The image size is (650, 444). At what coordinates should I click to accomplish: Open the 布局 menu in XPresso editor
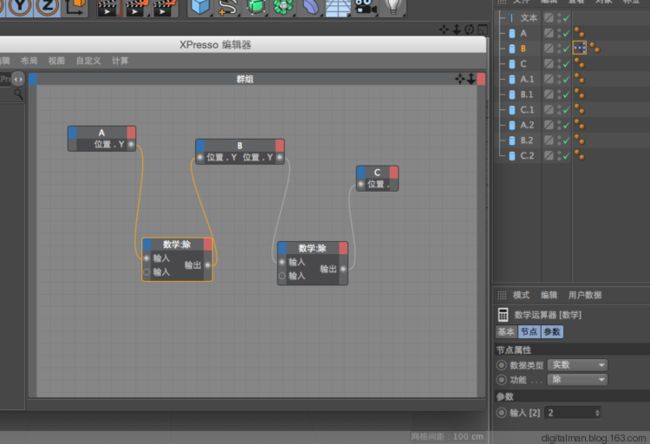(x=29, y=61)
